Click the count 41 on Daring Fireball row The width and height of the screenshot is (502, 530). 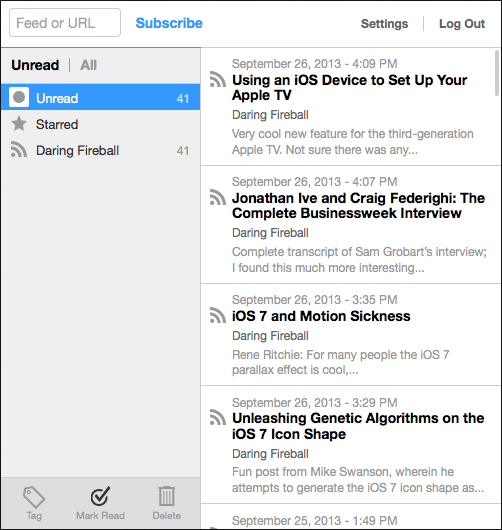click(183, 150)
